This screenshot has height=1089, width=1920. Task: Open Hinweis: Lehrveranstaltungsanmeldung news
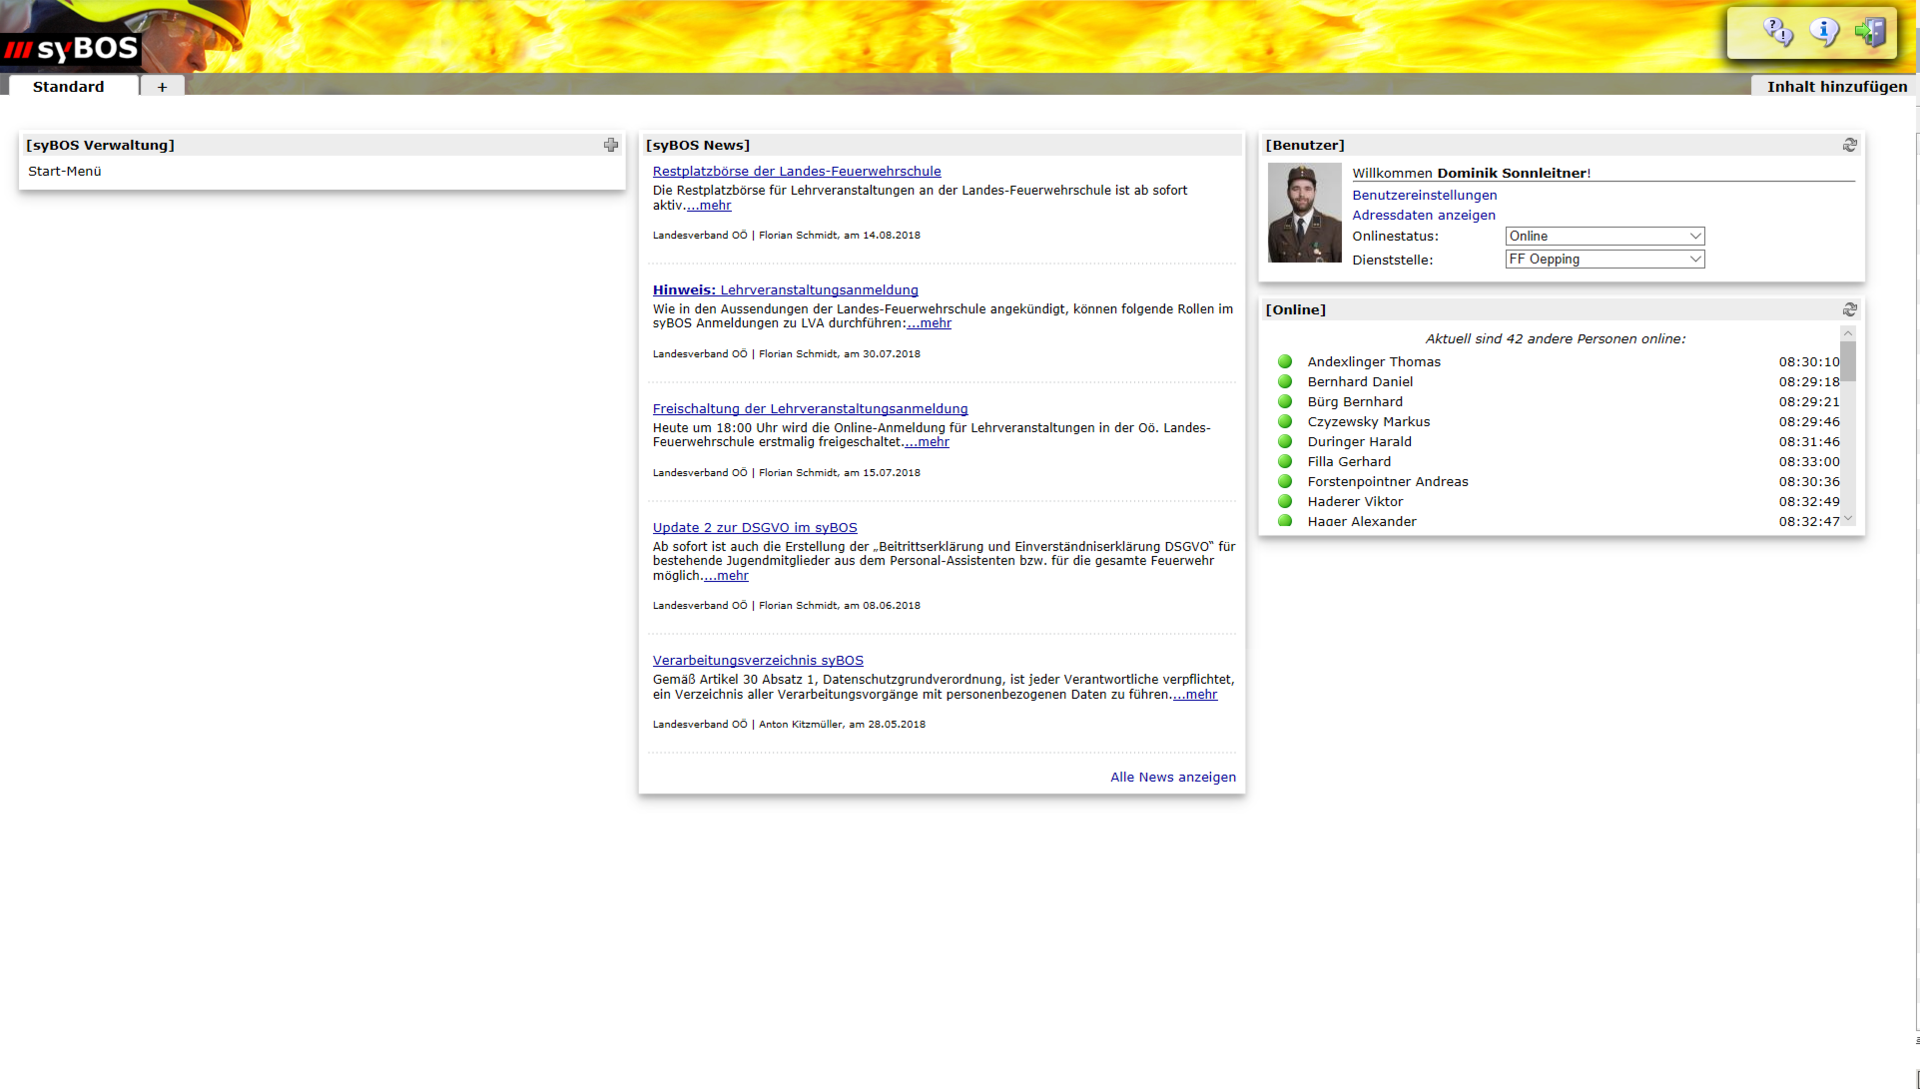[785, 290]
